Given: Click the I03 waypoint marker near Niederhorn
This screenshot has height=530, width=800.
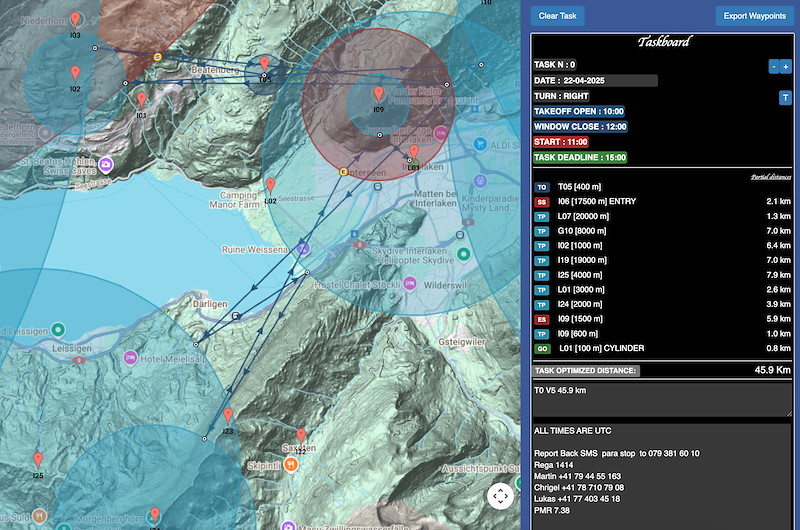Looking at the screenshot, I should [x=75, y=20].
